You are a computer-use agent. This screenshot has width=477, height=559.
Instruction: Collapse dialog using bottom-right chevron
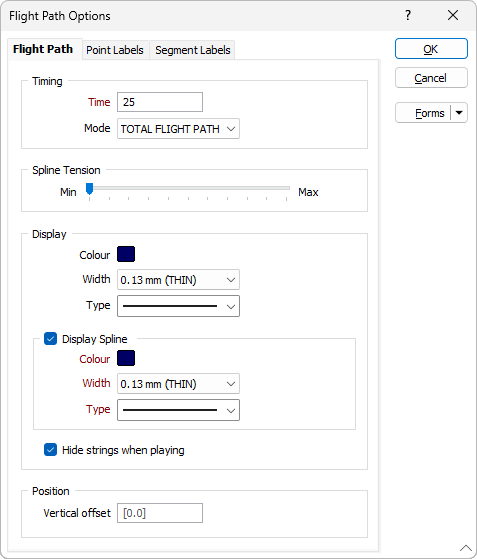tap(466, 548)
